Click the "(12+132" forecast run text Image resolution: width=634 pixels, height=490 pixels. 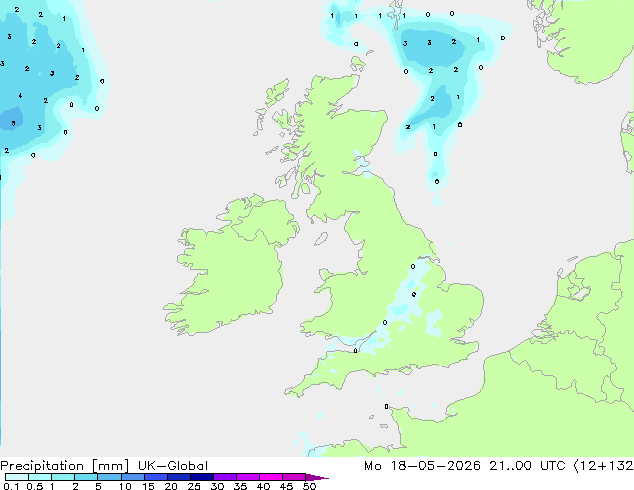pos(603,466)
